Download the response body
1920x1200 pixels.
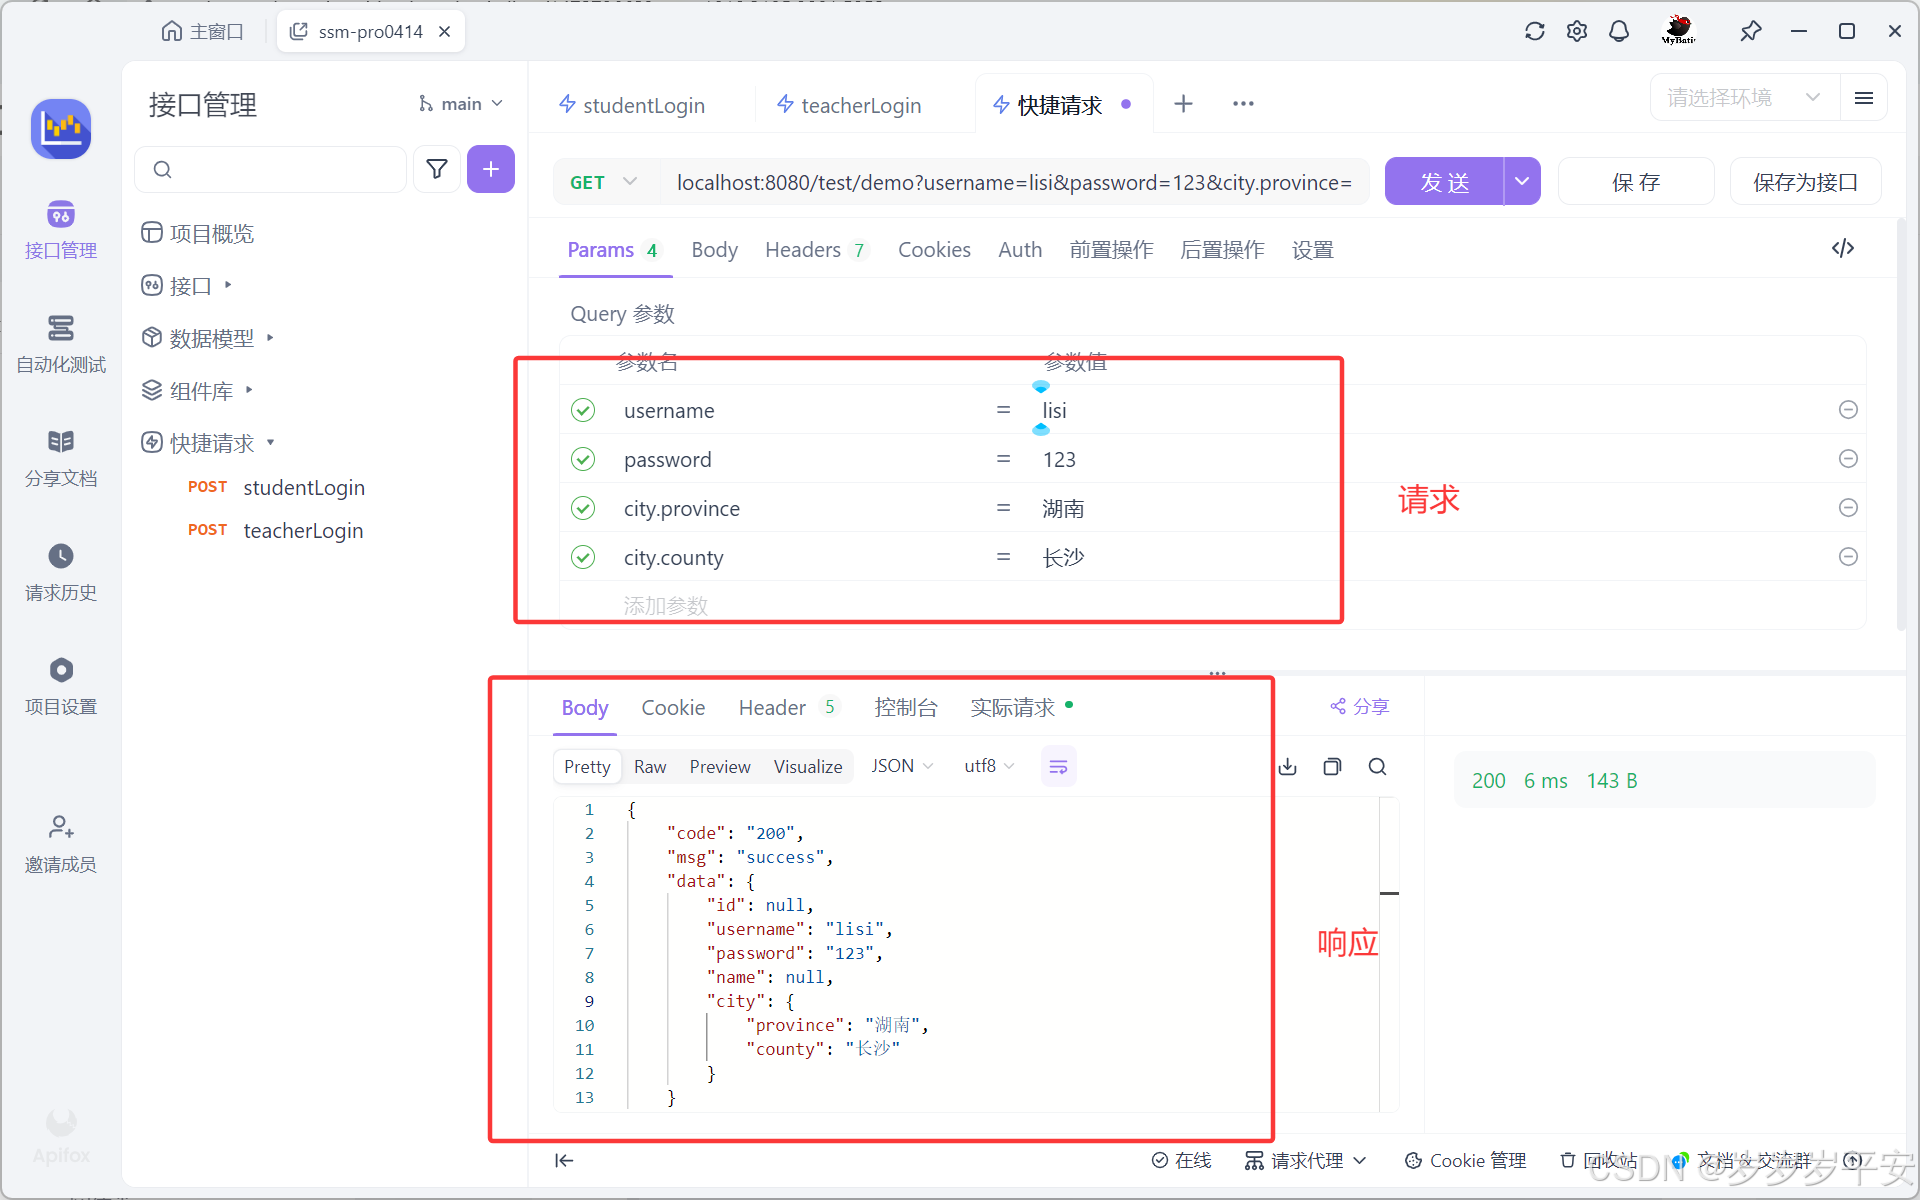pos(1288,767)
